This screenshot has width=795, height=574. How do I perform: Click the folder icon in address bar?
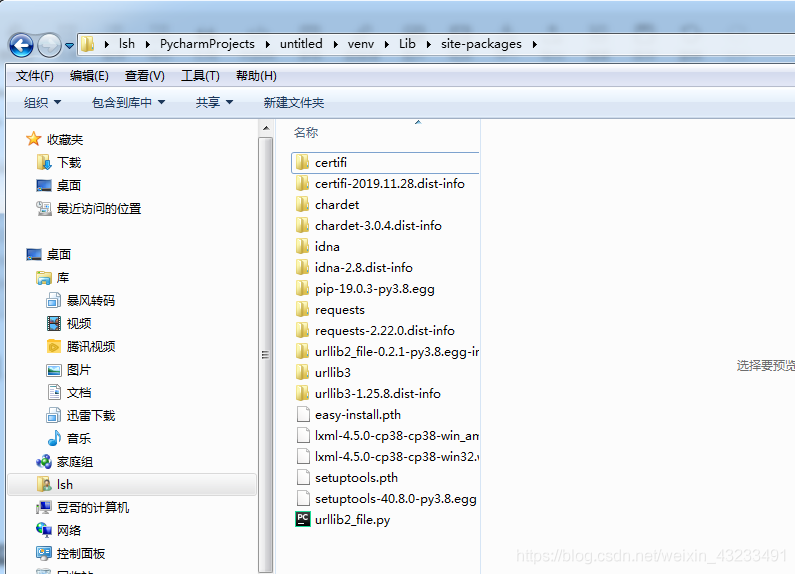(x=88, y=44)
